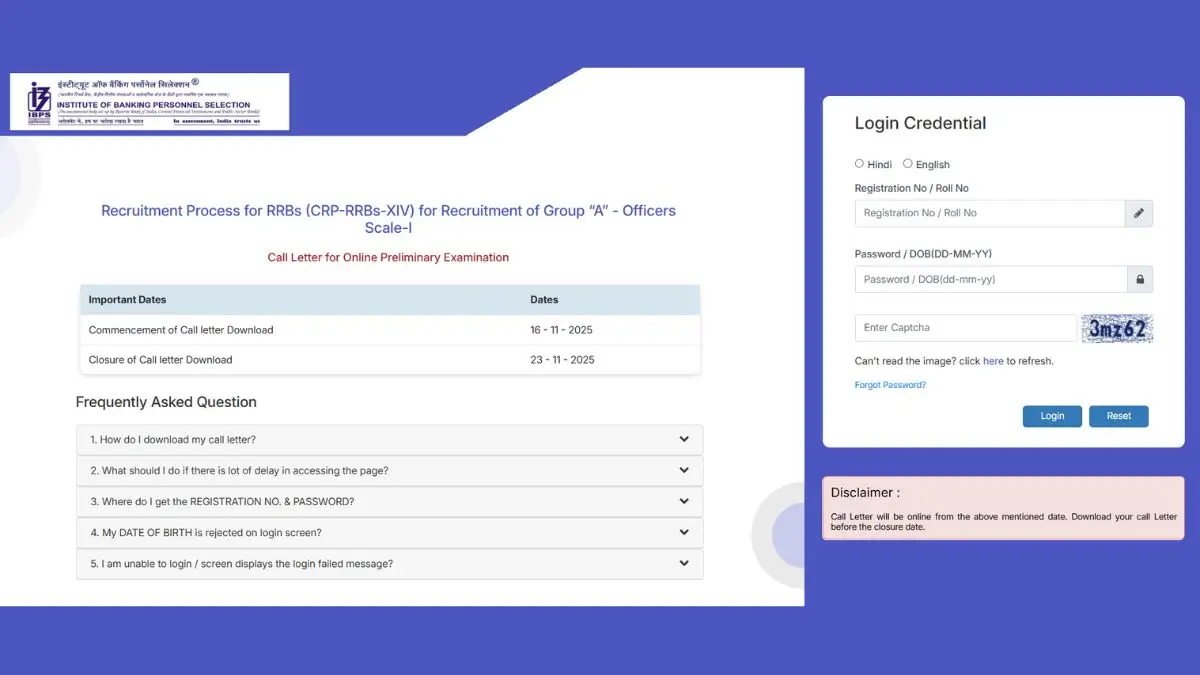Viewport: 1200px width, 675px height.
Task: Collapse FAQ chevron for question 1
Action: coord(684,439)
